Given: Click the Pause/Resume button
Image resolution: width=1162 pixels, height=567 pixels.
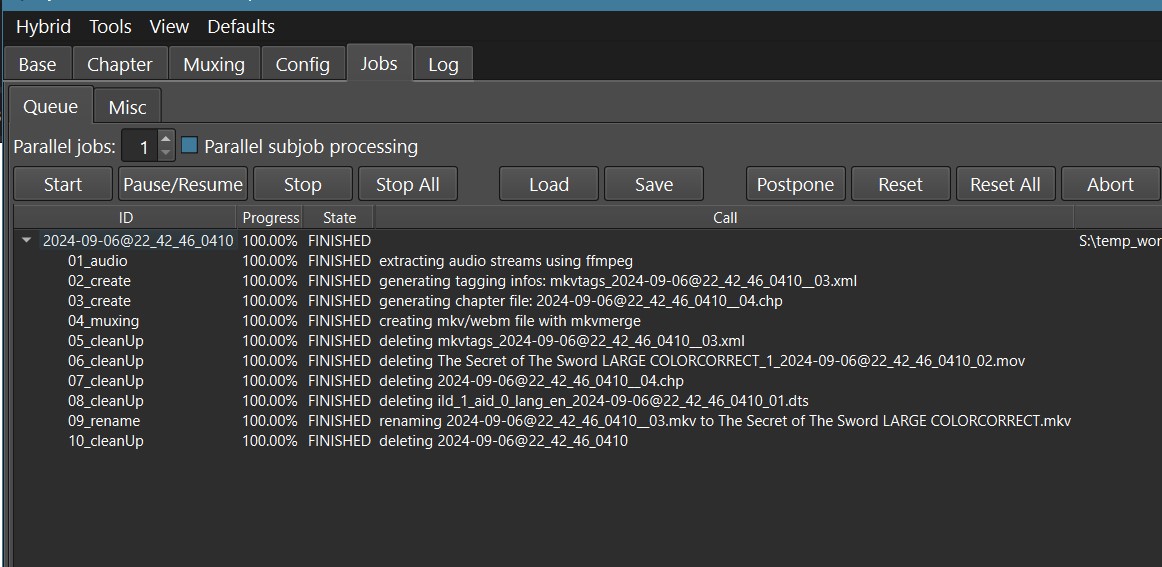Looking at the screenshot, I should click(x=183, y=185).
